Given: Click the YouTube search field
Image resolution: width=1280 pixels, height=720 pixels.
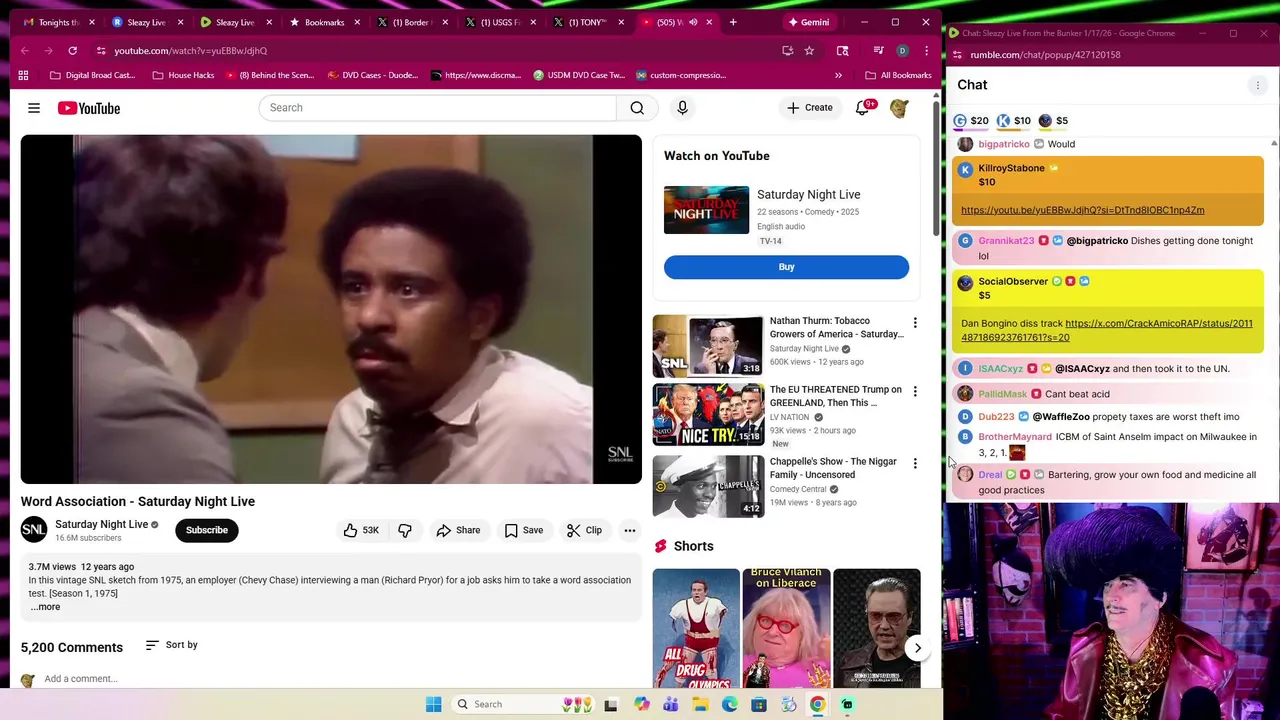Looking at the screenshot, I should point(438,108).
